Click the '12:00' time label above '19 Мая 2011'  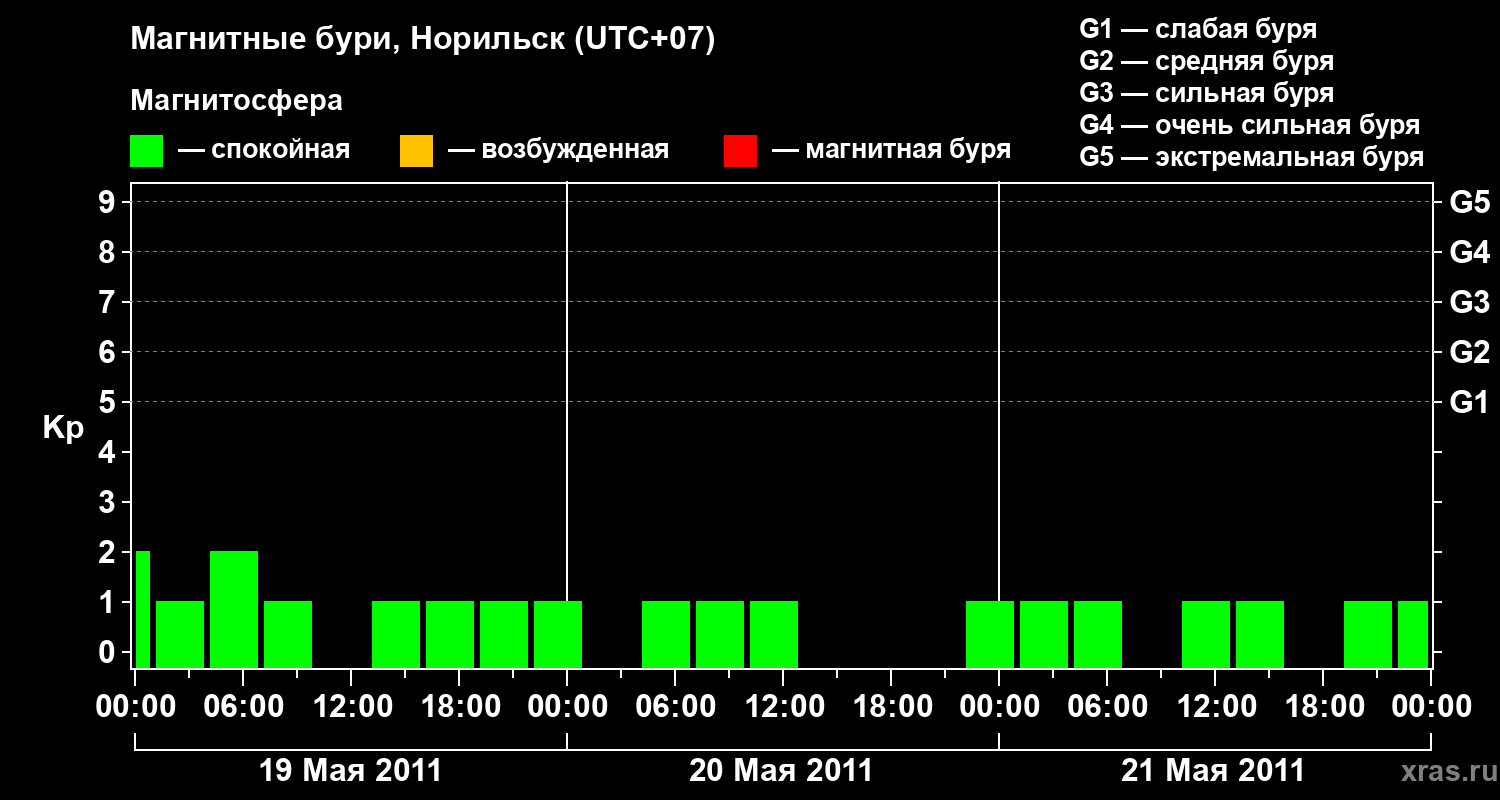click(351, 707)
